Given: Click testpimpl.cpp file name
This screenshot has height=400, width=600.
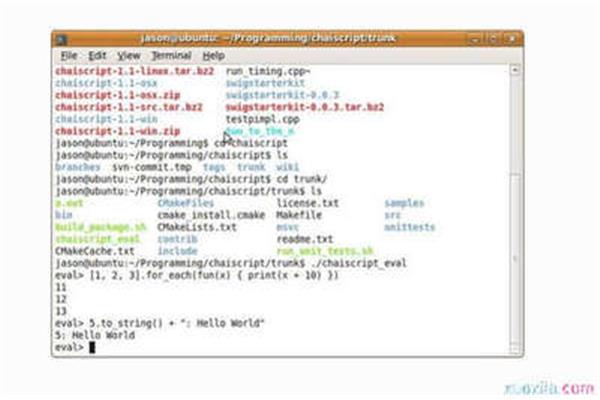Looking at the screenshot, I should coord(262,119).
